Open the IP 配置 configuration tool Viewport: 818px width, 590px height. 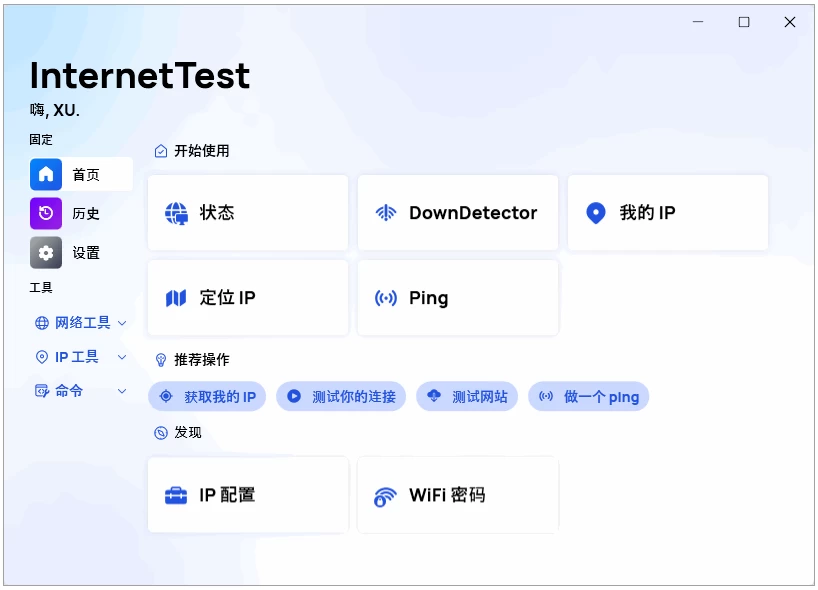click(x=247, y=494)
